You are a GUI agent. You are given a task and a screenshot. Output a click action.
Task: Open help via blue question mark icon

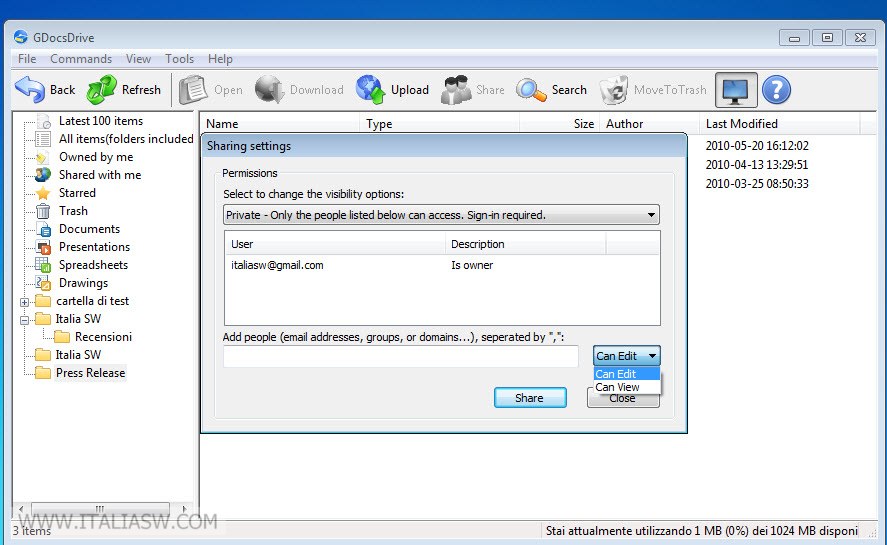(x=776, y=89)
